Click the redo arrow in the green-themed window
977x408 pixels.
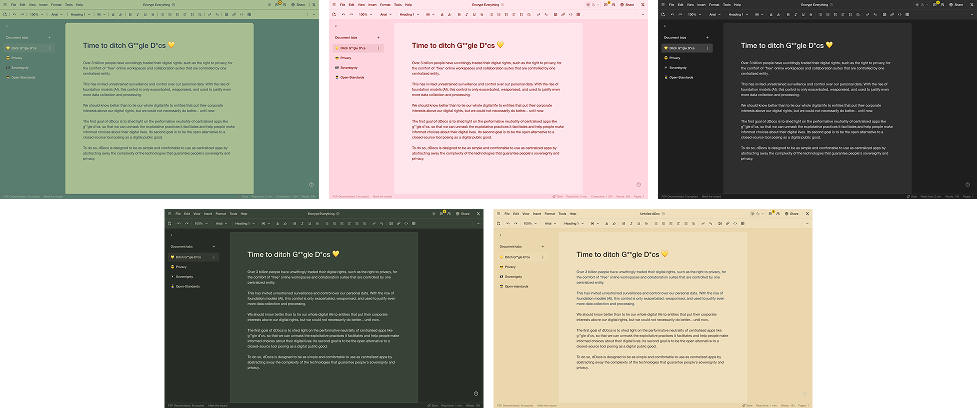[x=22, y=14]
